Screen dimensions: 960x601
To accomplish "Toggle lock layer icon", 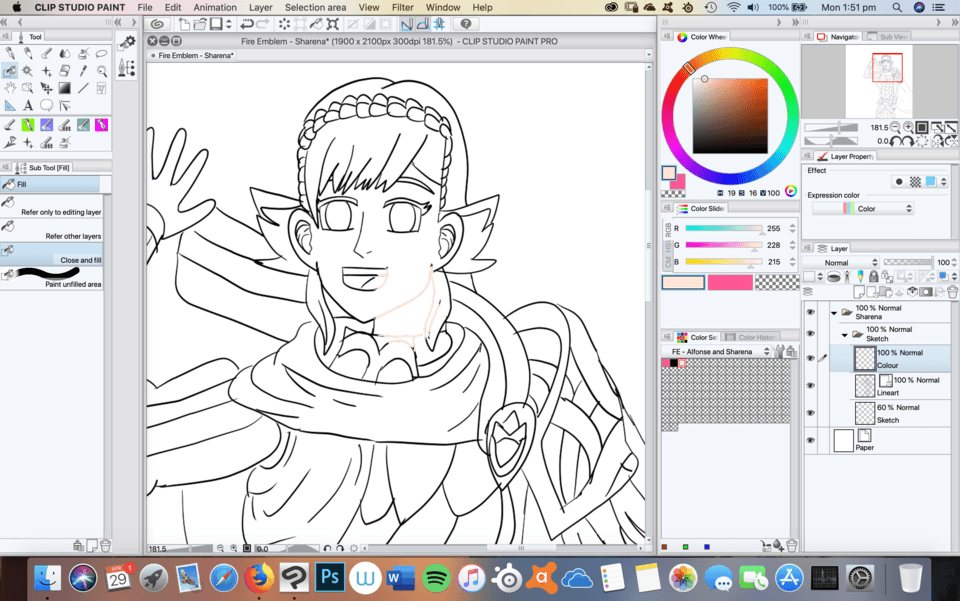I will click(874, 277).
